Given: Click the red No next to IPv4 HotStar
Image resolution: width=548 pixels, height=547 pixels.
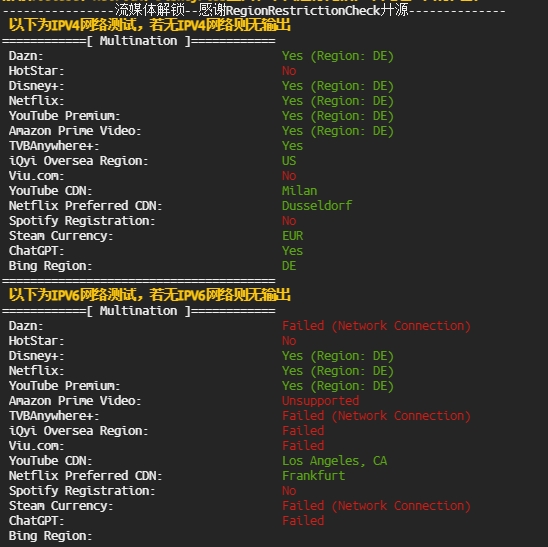Looking at the screenshot, I should (x=289, y=71).
